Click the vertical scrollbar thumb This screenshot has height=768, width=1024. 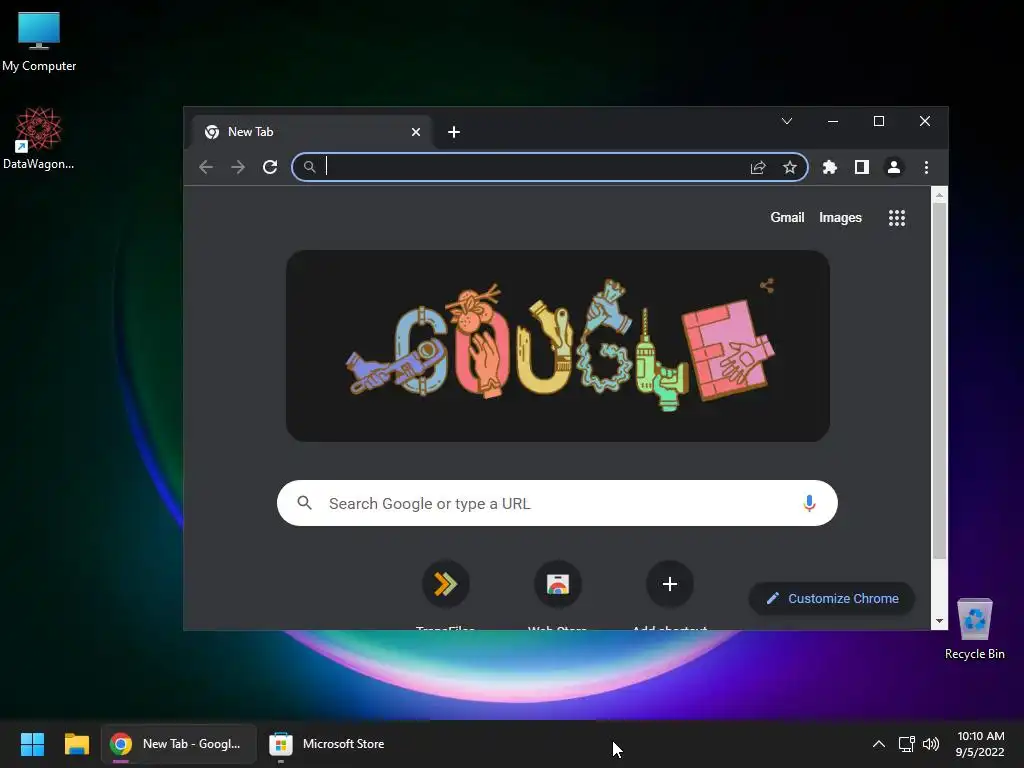pos(939,381)
